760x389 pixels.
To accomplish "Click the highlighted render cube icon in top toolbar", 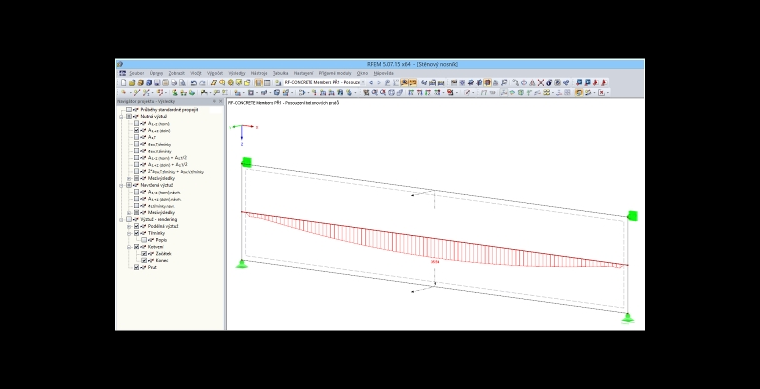I will [487, 83].
